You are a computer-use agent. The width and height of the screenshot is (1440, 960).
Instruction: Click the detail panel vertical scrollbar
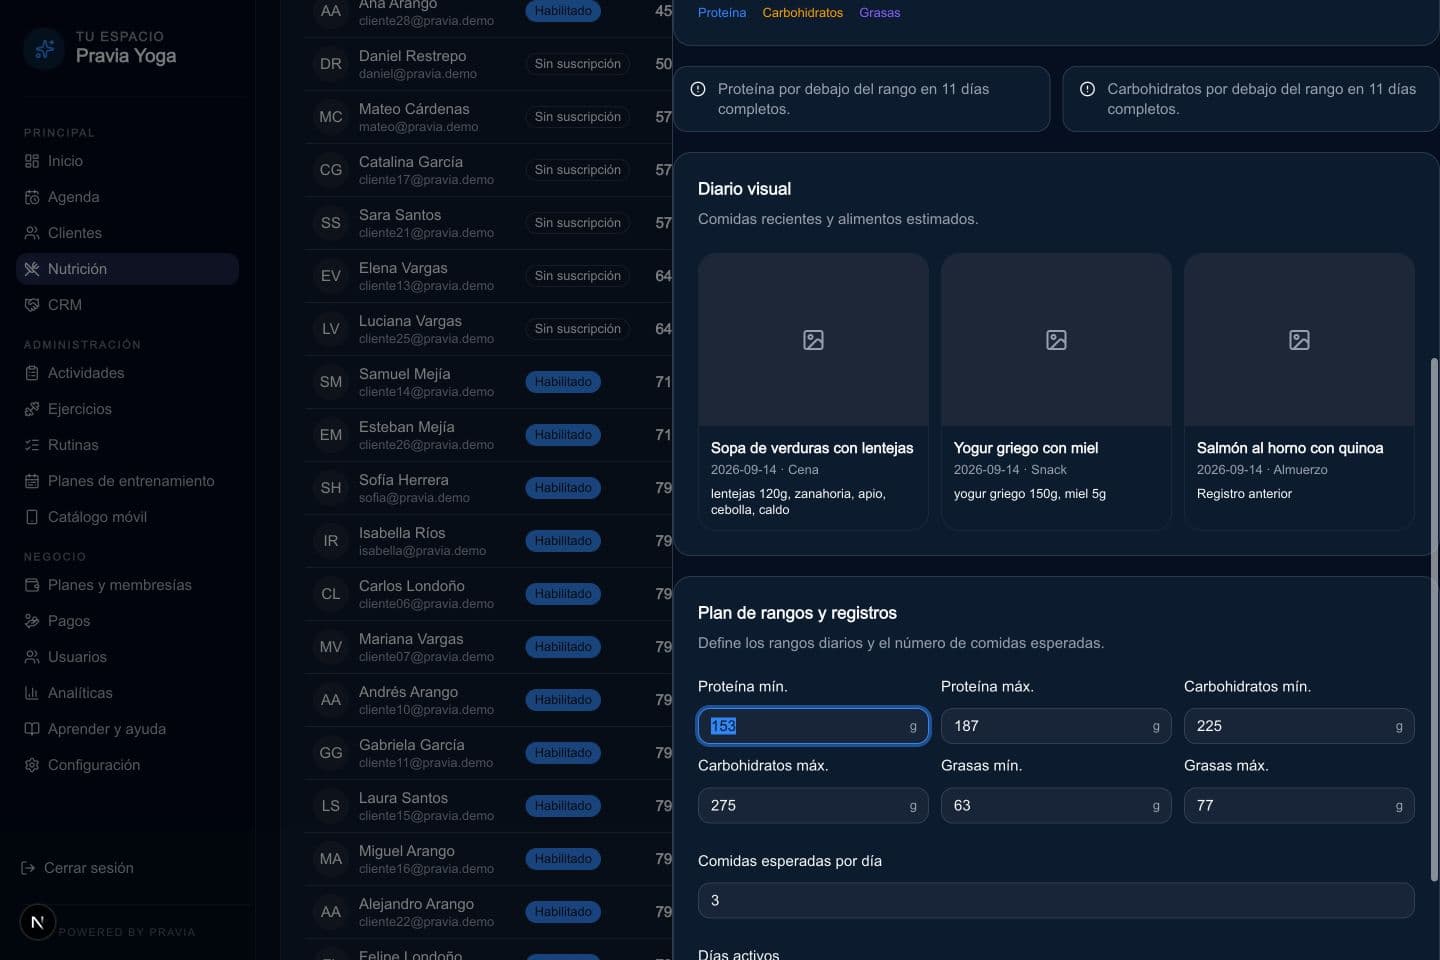coord(1434,620)
